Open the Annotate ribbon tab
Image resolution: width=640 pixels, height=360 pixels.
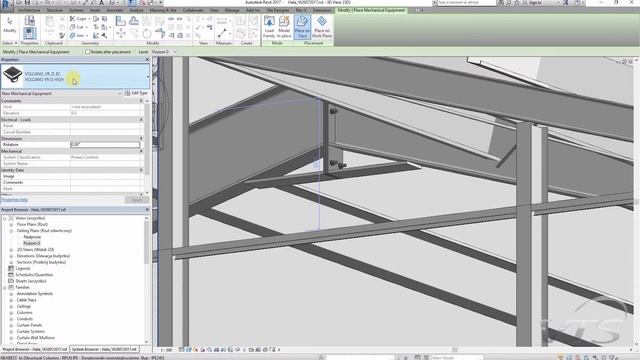pyautogui.click(x=115, y=10)
